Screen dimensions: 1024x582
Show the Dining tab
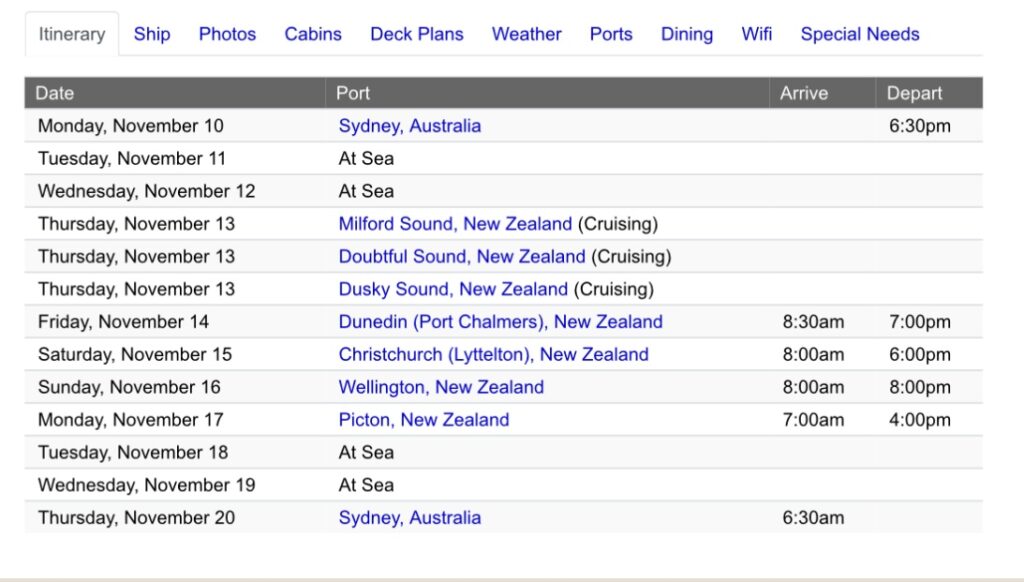(x=687, y=34)
